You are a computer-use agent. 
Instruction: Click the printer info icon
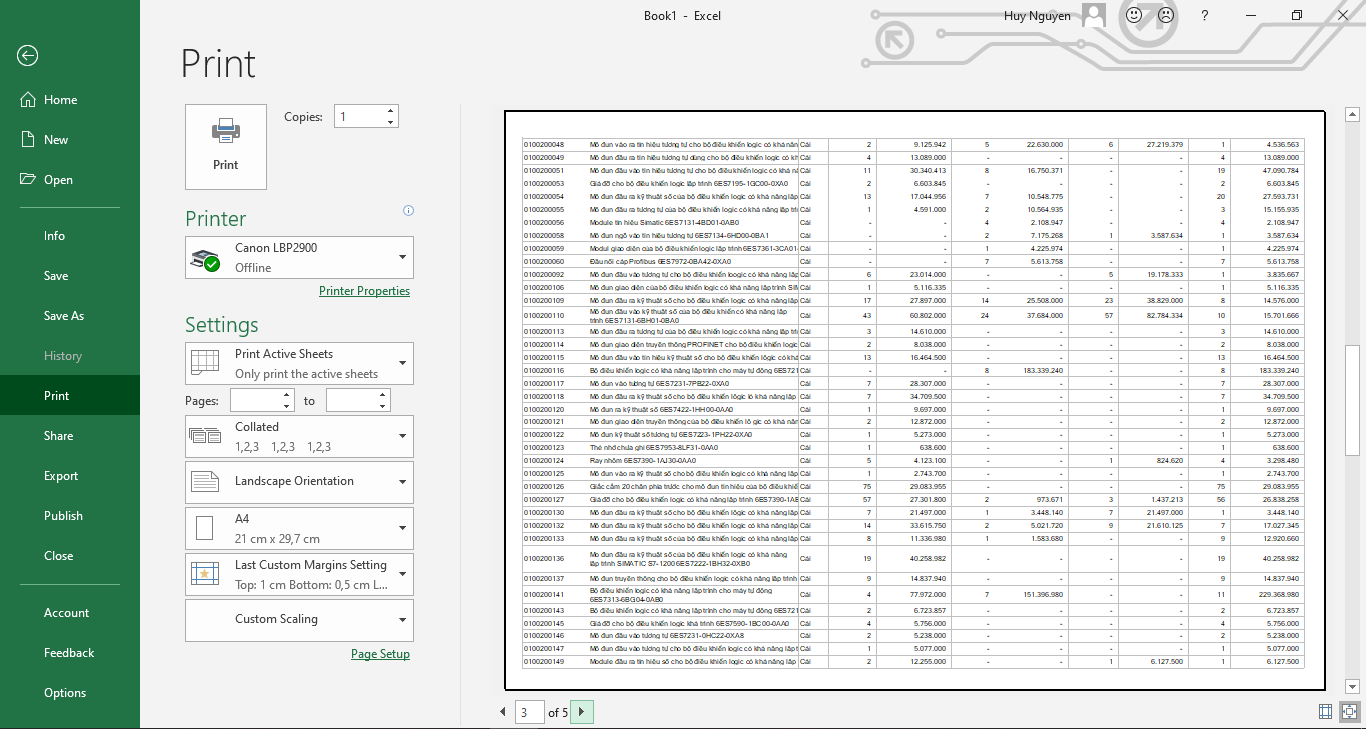(x=408, y=211)
